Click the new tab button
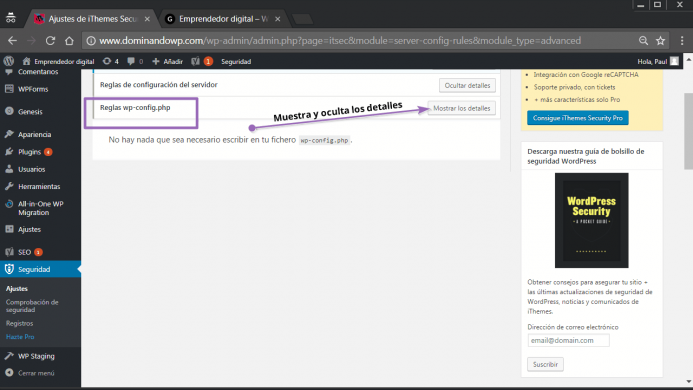The width and height of the screenshot is (693, 390). (303, 19)
